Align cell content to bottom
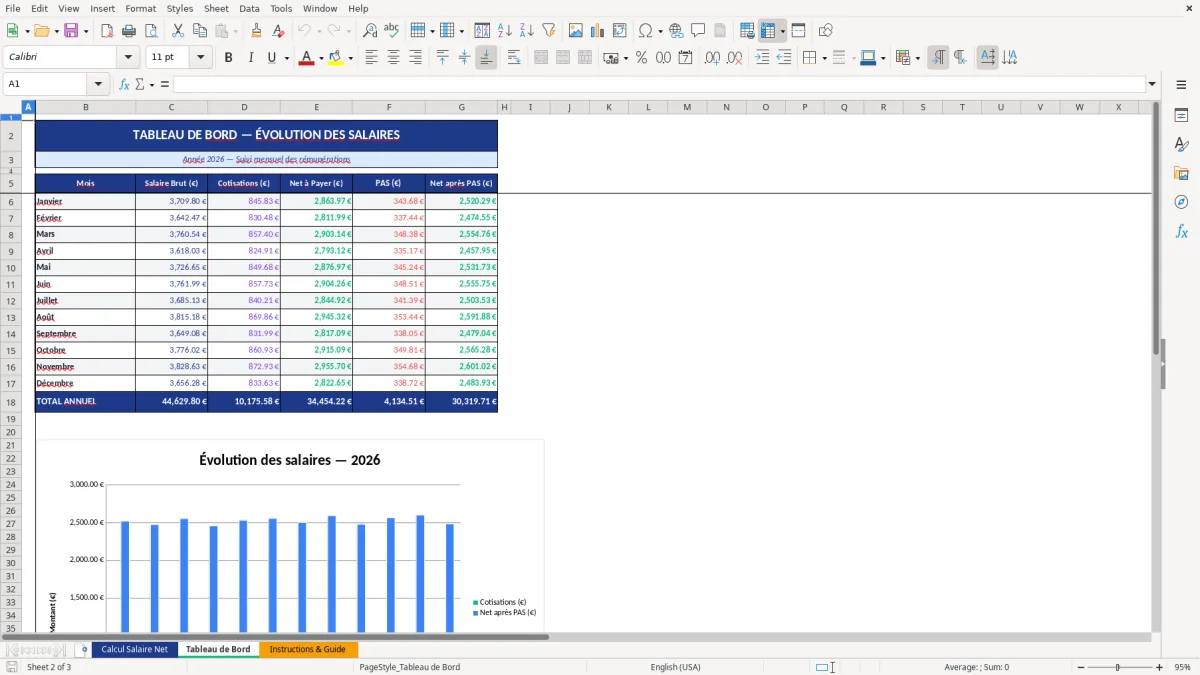 click(486, 58)
